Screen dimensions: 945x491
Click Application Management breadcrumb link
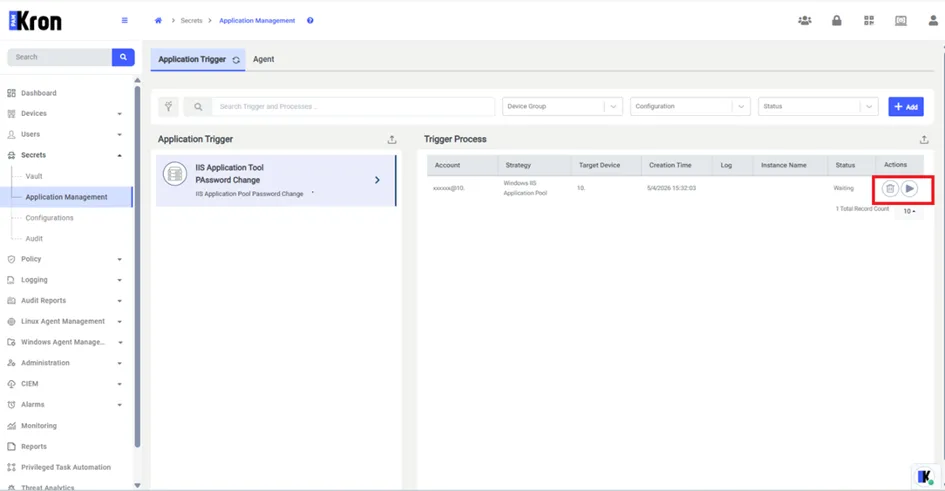257,20
